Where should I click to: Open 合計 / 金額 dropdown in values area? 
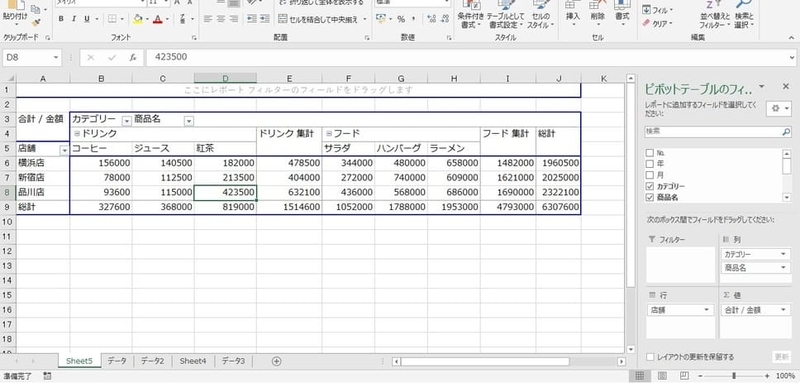click(x=783, y=310)
